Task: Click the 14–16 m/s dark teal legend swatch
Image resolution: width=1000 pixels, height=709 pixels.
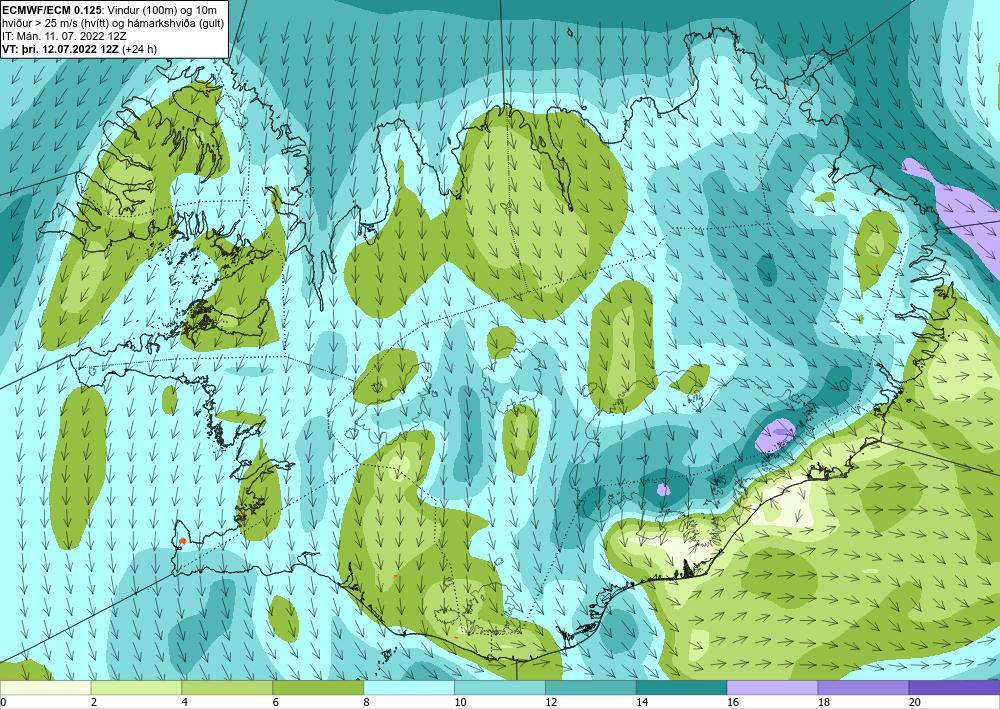Action: [x=682, y=687]
